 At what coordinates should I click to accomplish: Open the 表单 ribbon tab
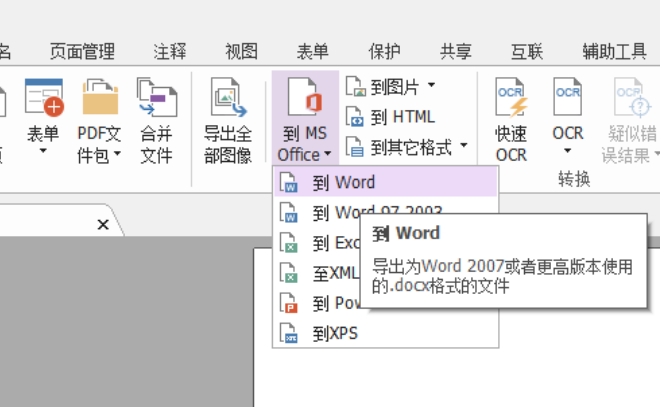pos(313,51)
